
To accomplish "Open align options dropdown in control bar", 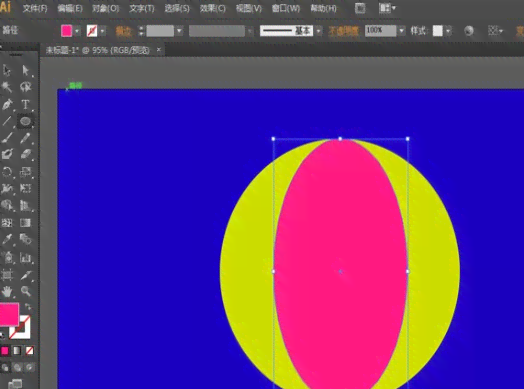I will [x=495, y=31].
